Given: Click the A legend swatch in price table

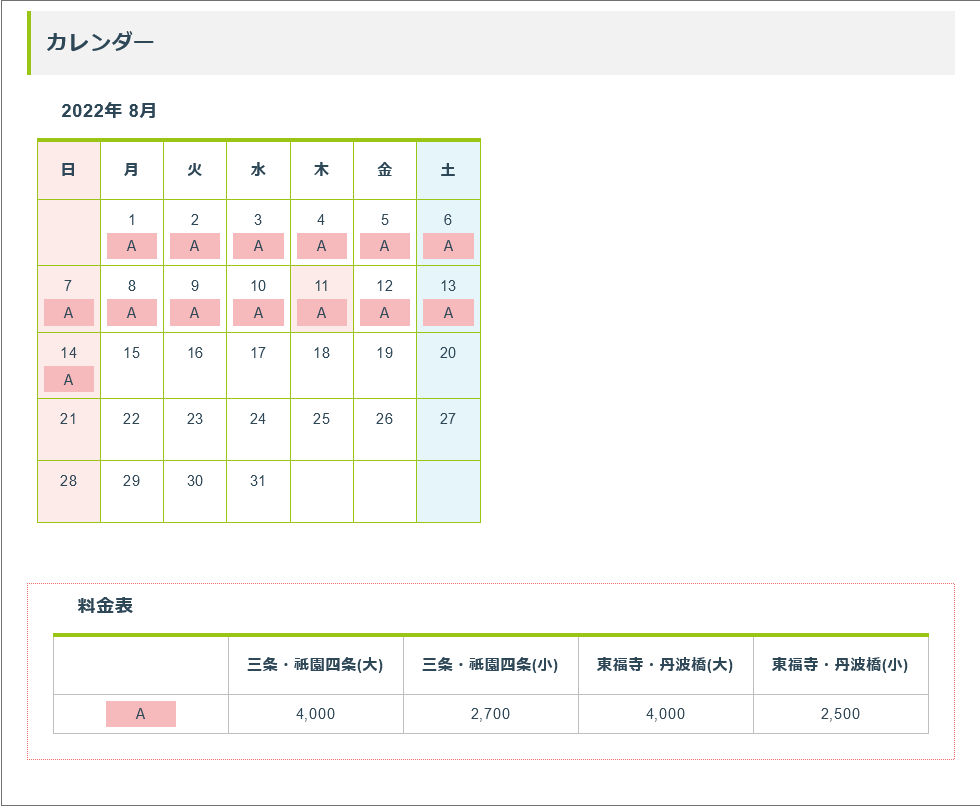Looking at the screenshot, I should click(141, 714).
